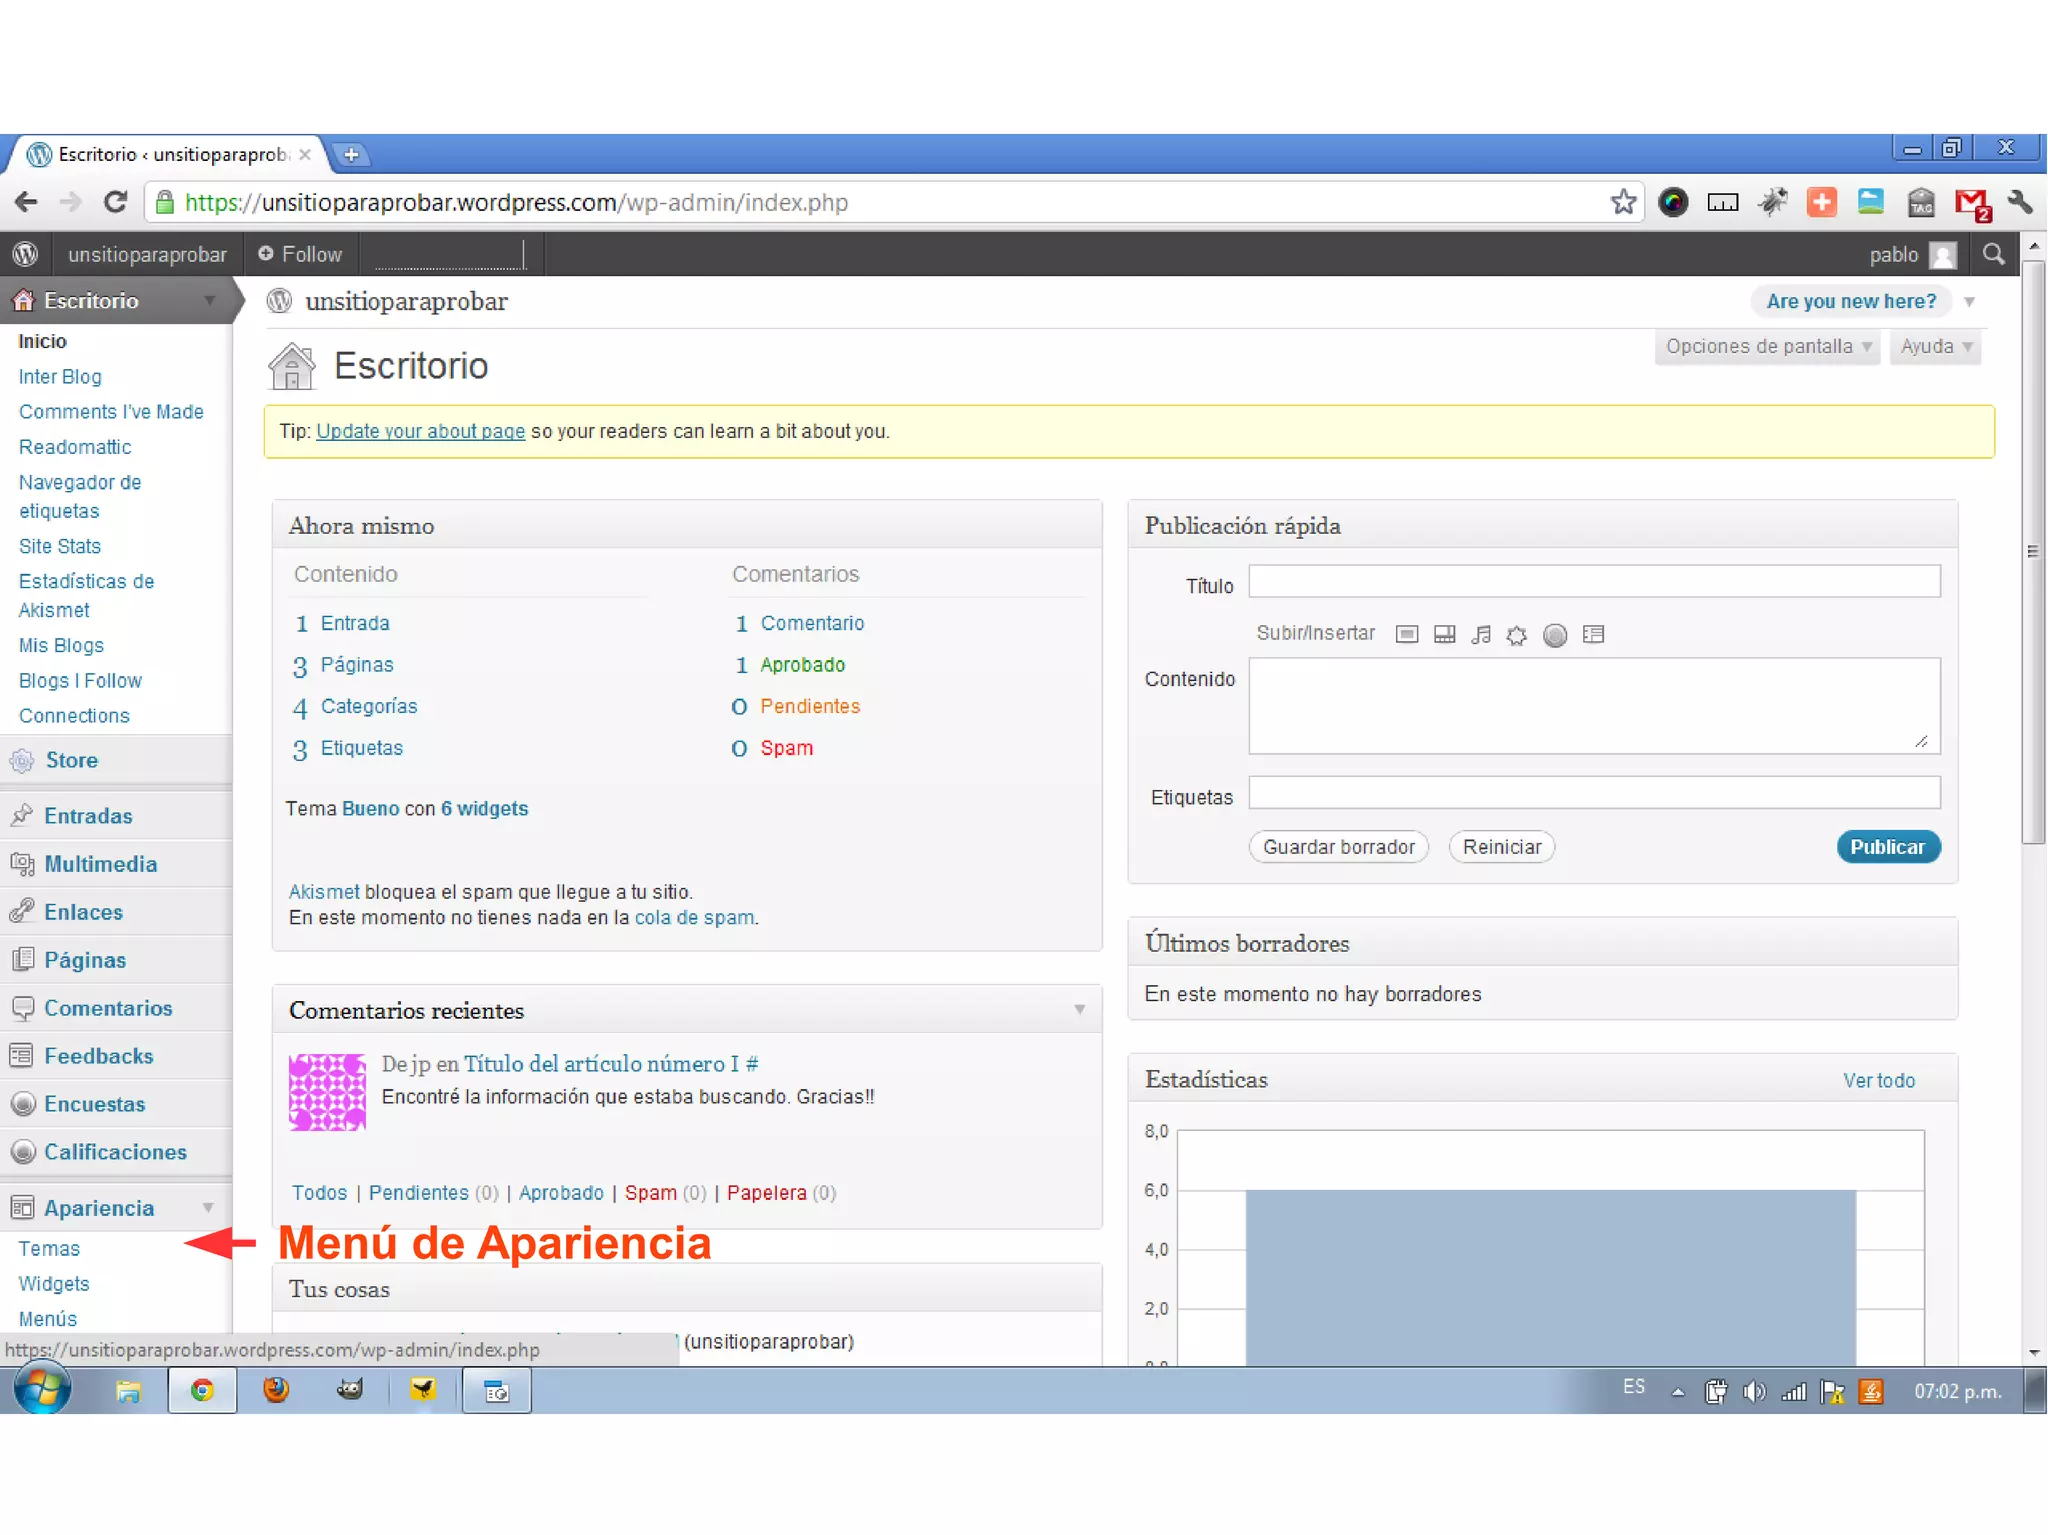Bookmark page with the star icon

(x=1623, y=202)
